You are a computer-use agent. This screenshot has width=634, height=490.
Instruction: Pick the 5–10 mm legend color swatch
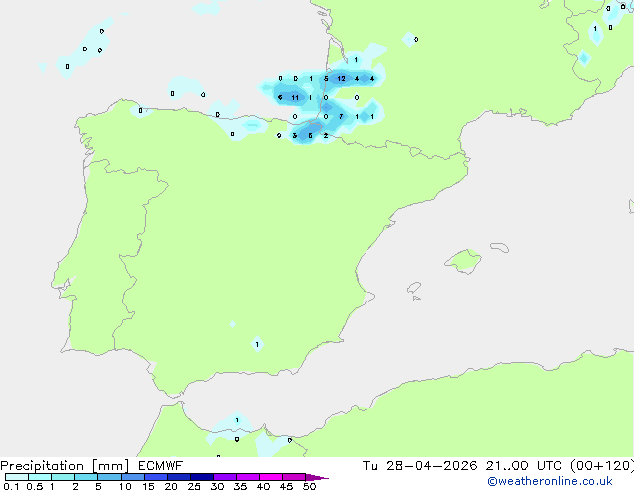[109, 477]
